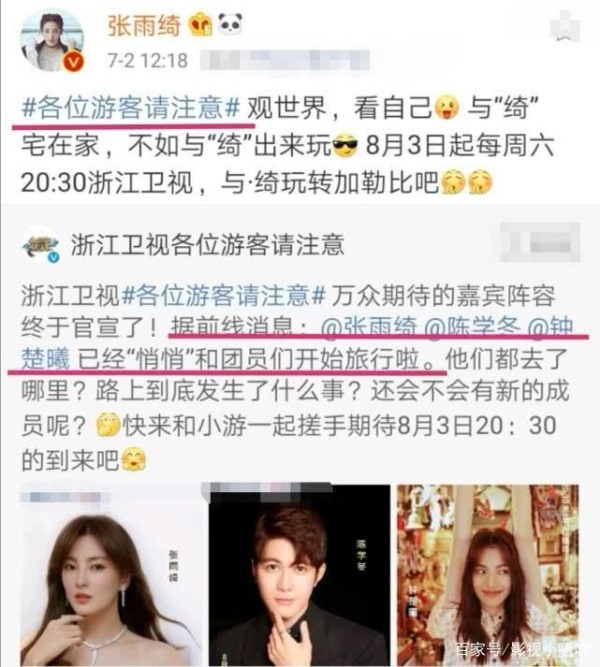The image size is (600, 667).
Task: Click the blurred follow button in repost
Action: [540, 242]
